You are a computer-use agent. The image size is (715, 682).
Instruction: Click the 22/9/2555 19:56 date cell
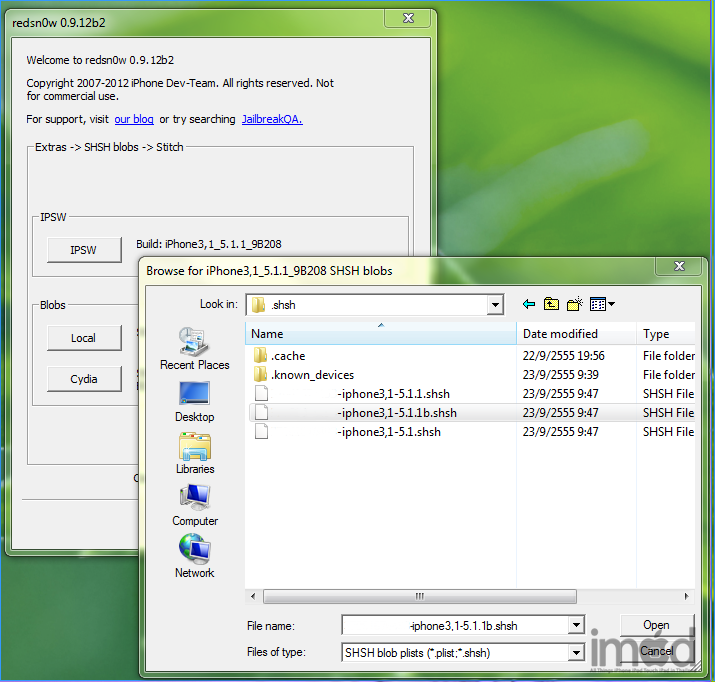[x=564, y=356]
